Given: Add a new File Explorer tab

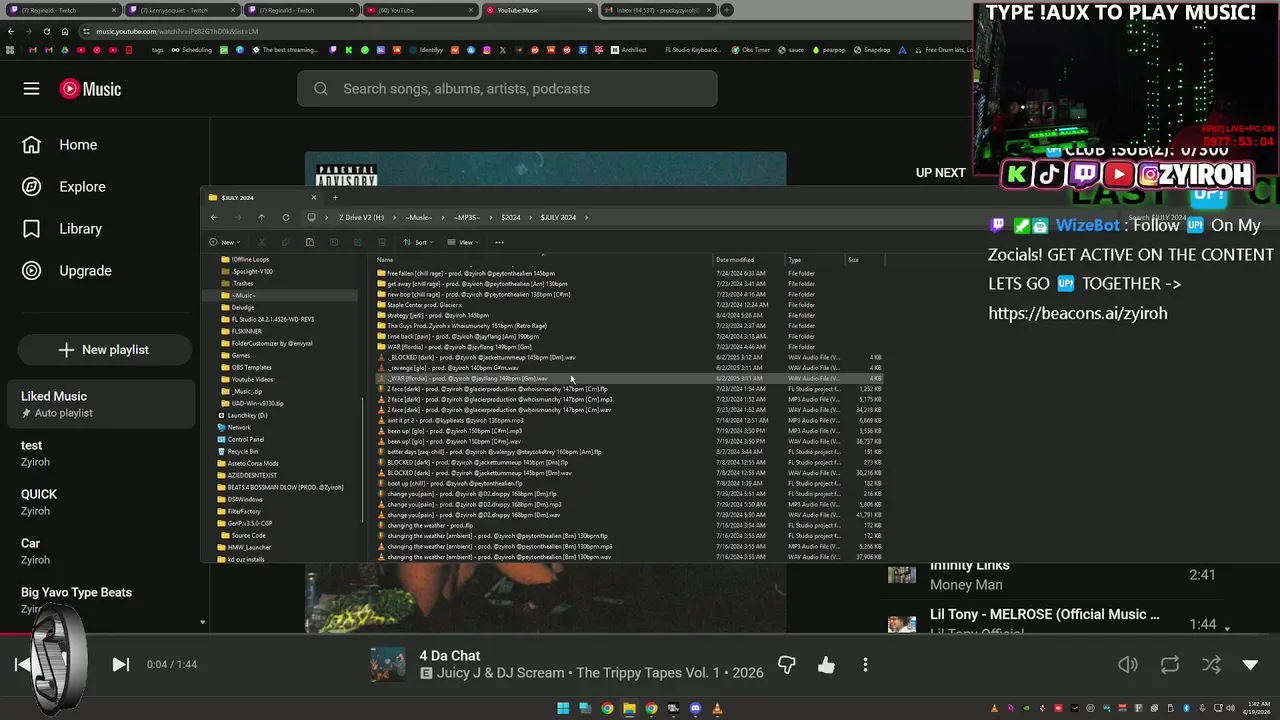Looking at the screenshot, I should pyautogui.click(x=335, y=197).
